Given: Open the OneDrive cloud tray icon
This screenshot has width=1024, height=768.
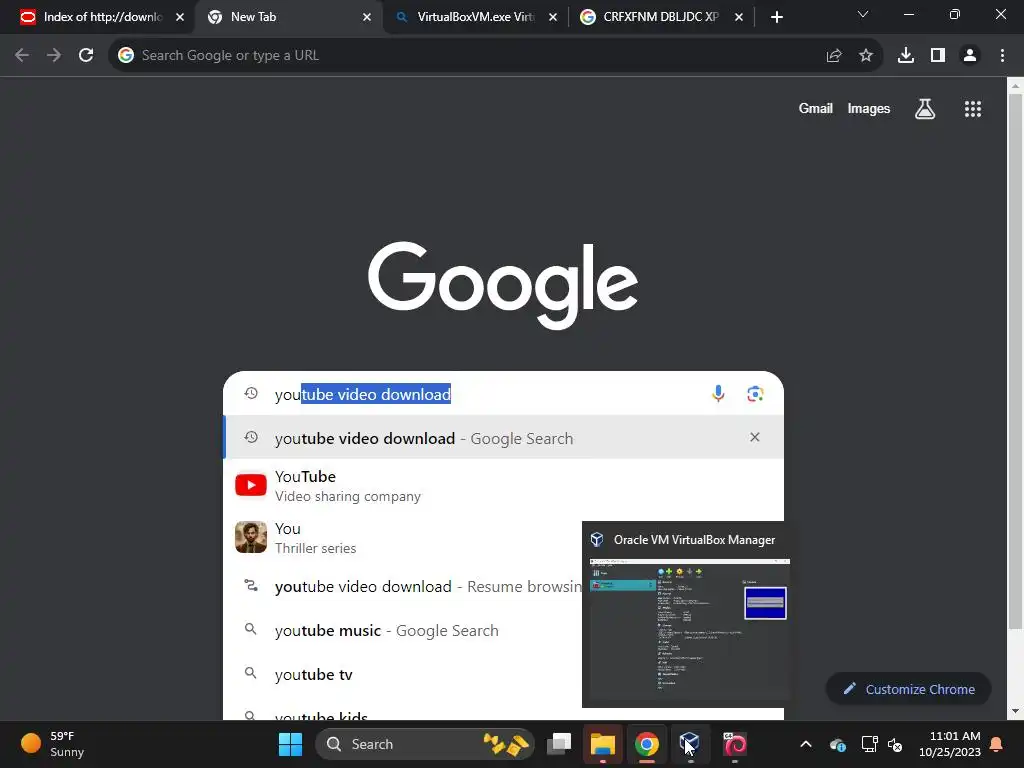Looking at the screenshot, I should 838,744.
